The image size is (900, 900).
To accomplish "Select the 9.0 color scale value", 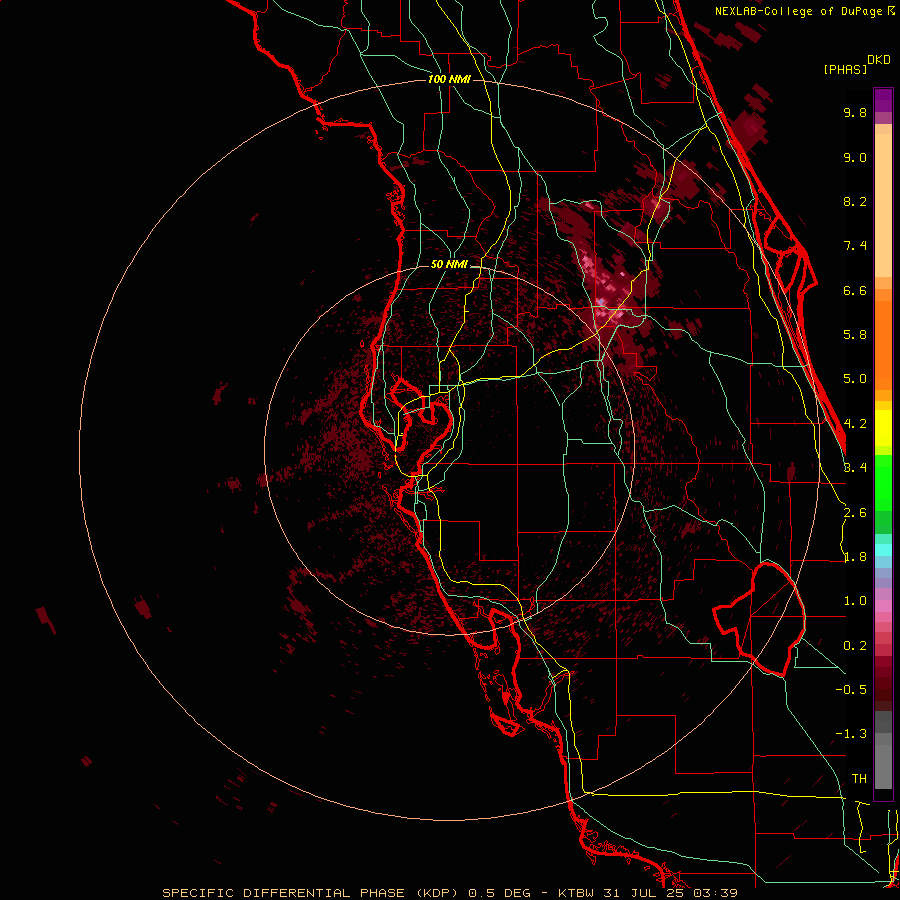I will (x=855, y=157).
